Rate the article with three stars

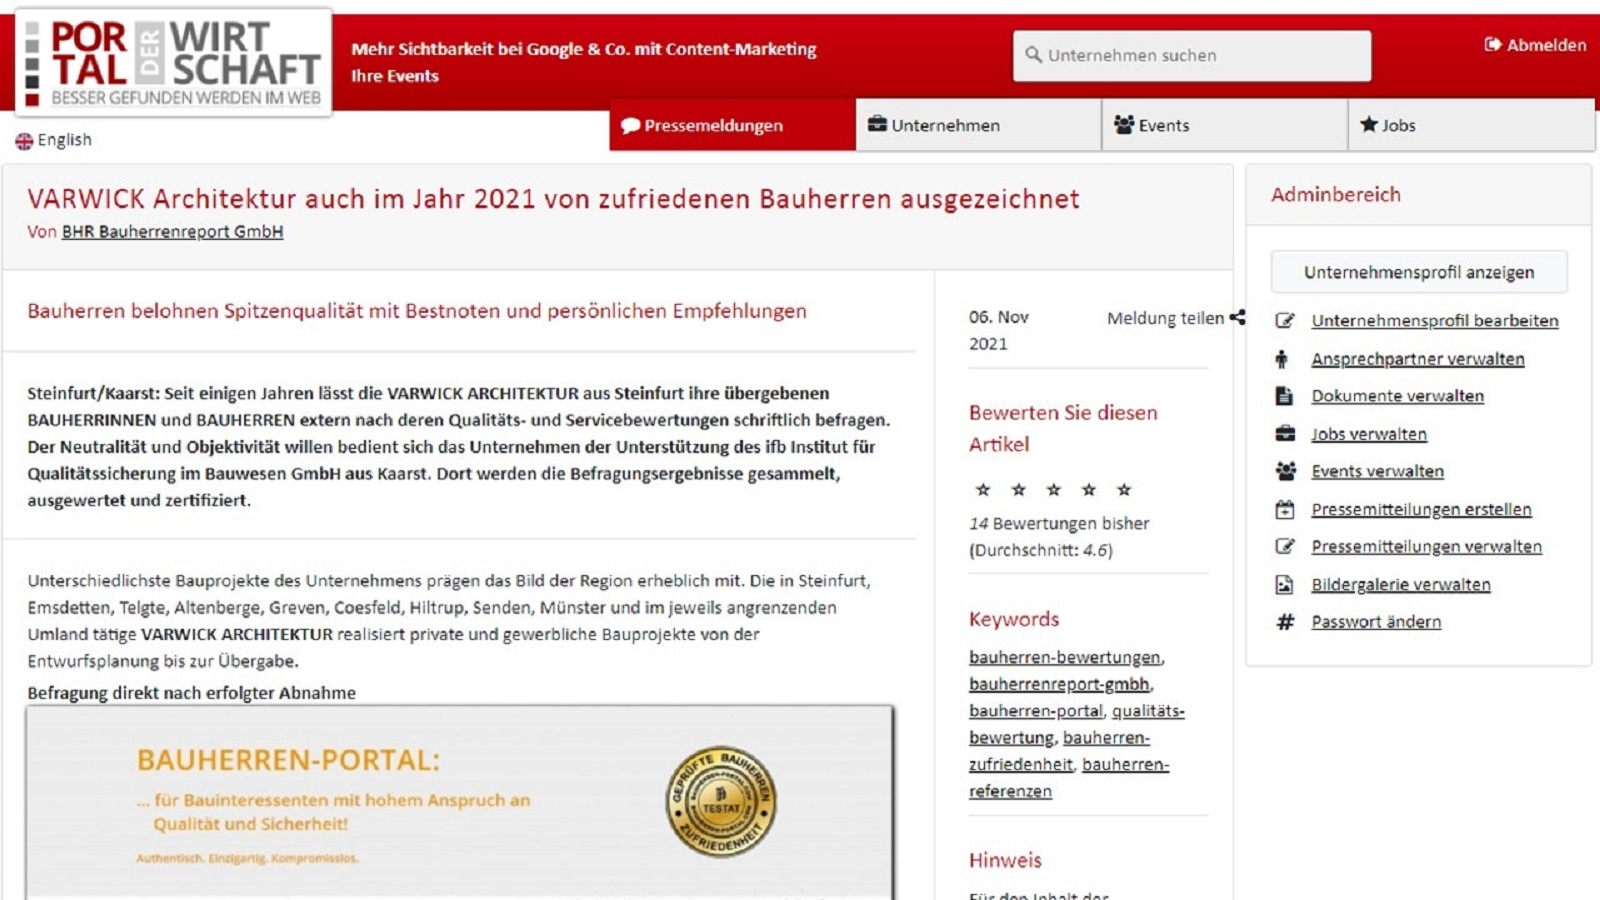point(1053,489)
